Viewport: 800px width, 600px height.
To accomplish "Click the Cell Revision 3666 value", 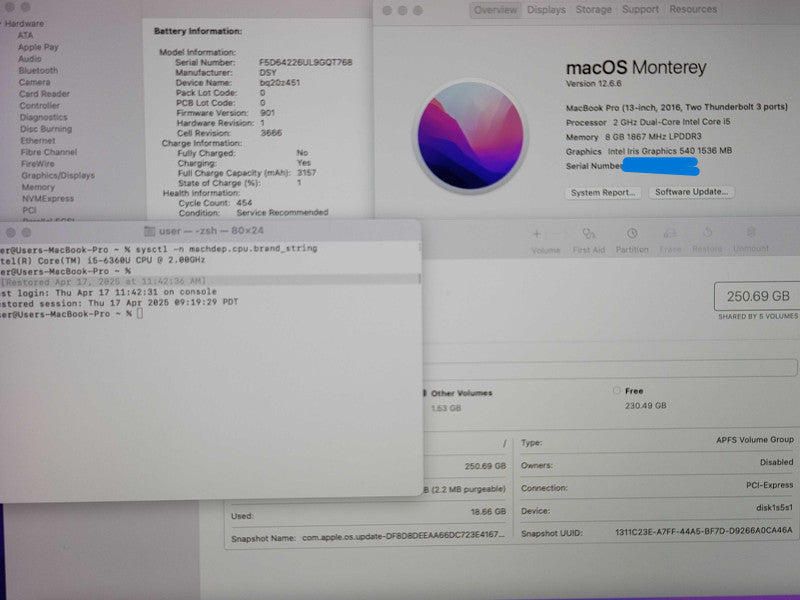I will pyautogui.click(x=271, y=133).
